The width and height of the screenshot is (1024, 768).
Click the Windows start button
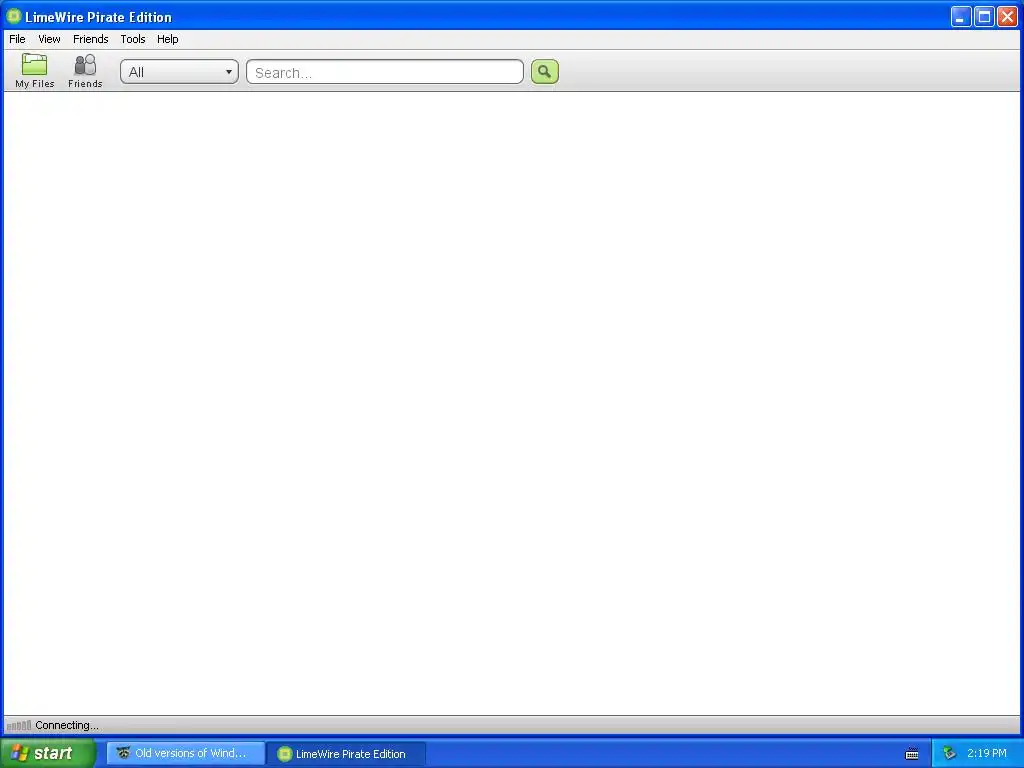click(x=48, y=753)
